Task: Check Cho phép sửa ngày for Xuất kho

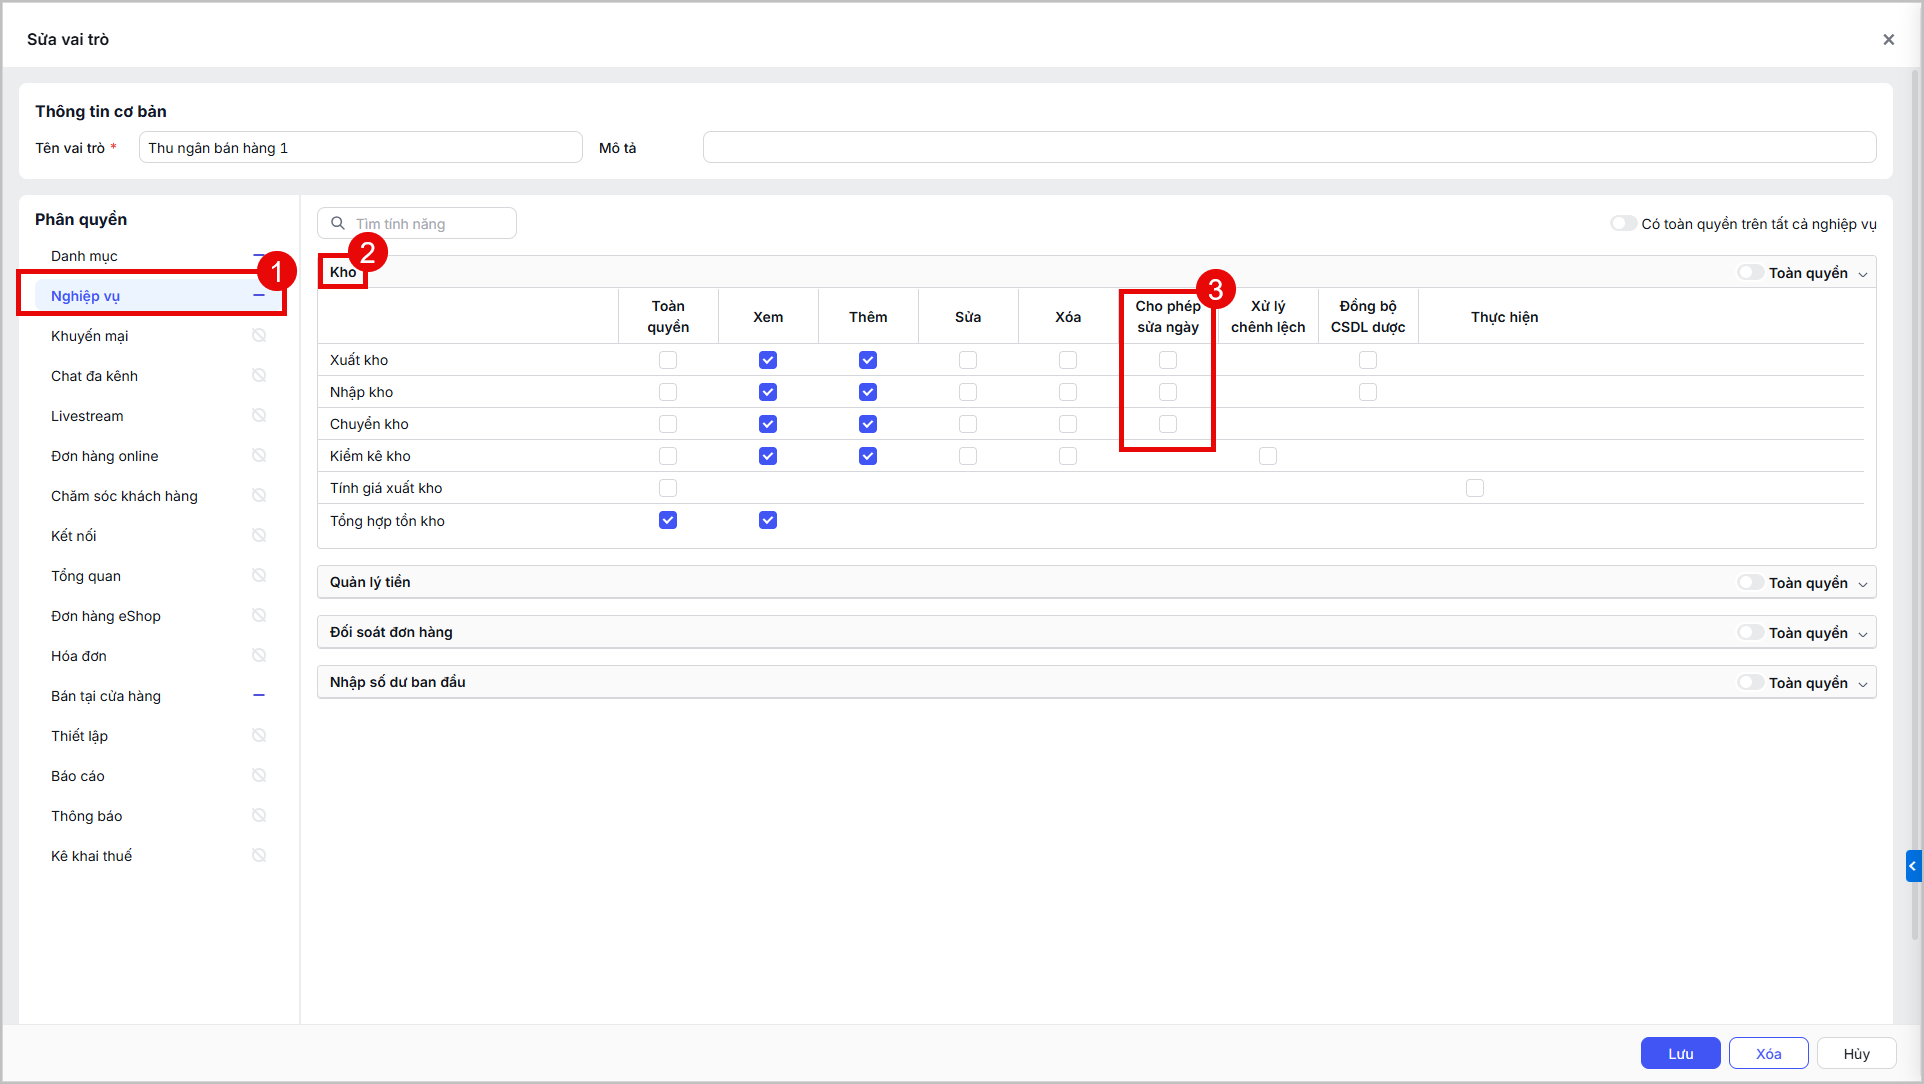Action: pos(1168,360)
